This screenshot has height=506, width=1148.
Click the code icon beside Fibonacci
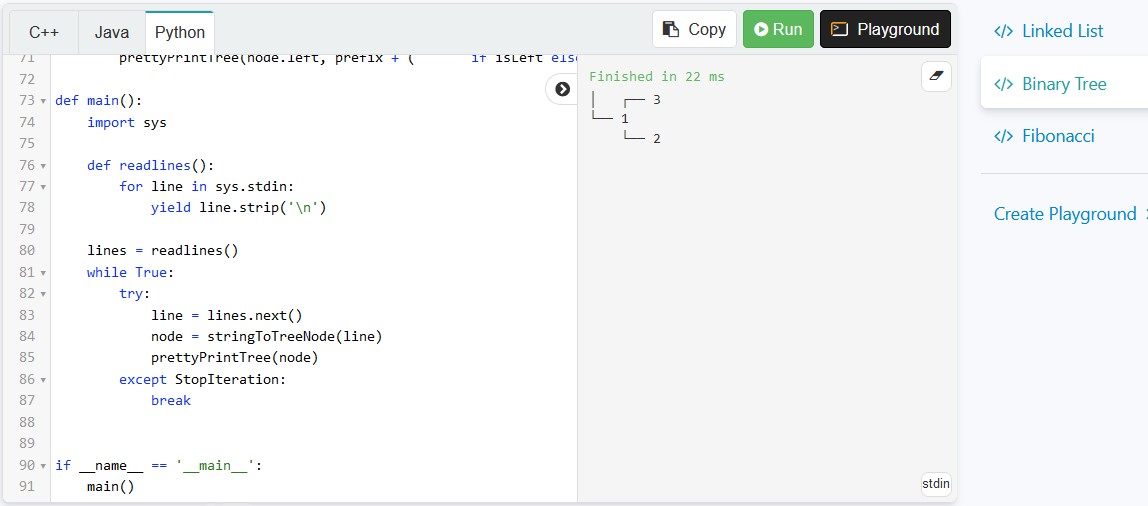[1003, 136]
